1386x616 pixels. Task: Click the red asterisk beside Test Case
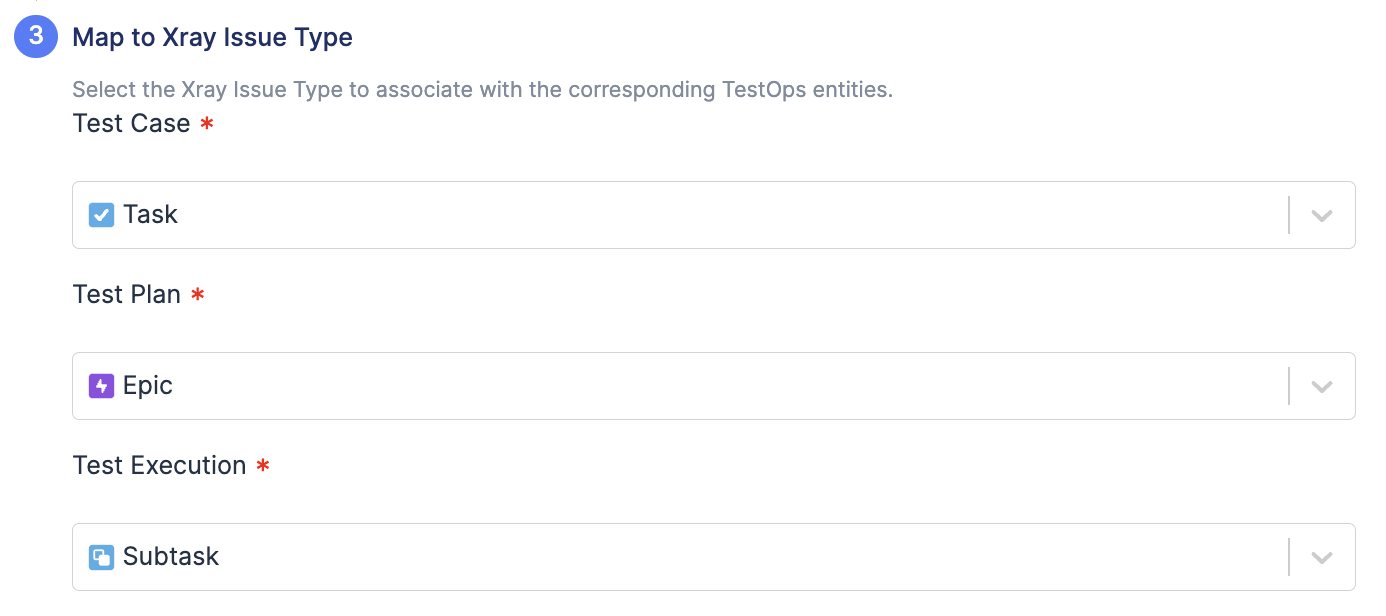point(207,124)
